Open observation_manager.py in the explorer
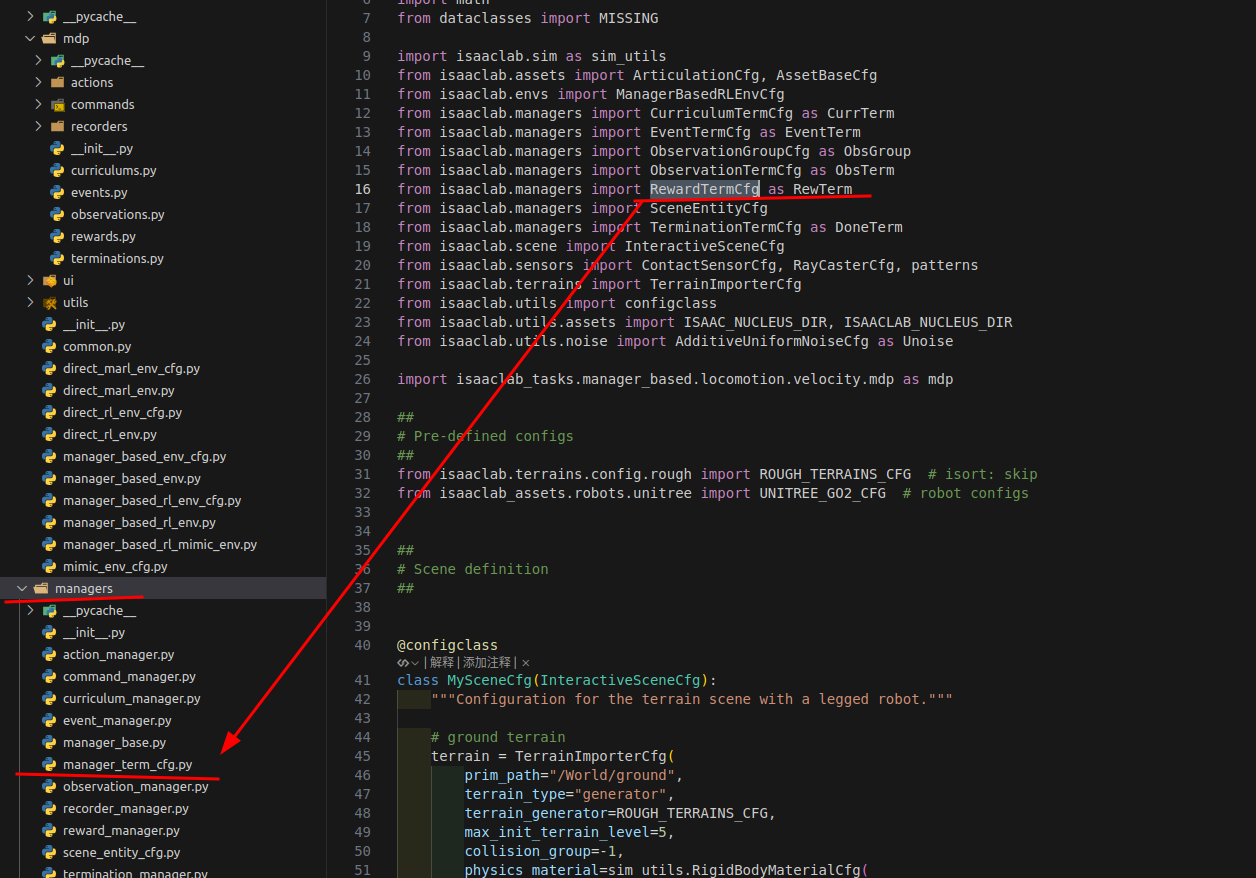1256x878 pixels. (x=135, y=787)
